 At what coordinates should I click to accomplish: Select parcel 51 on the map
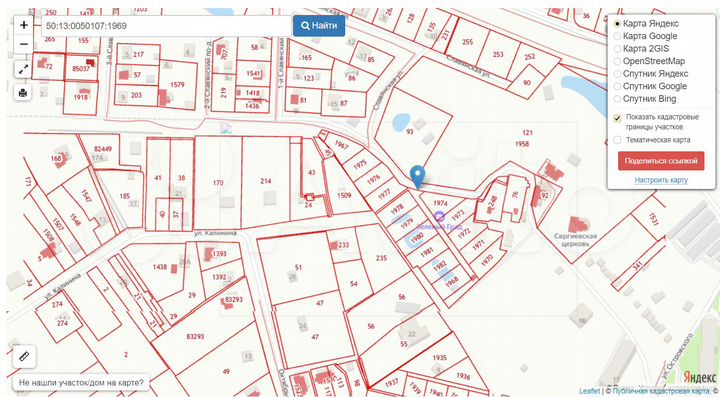tap(298, 267)
